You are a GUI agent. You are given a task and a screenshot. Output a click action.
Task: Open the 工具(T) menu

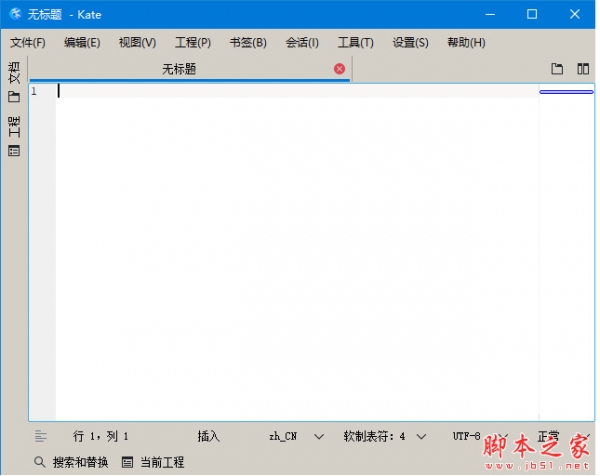click(x=355, y=42)
